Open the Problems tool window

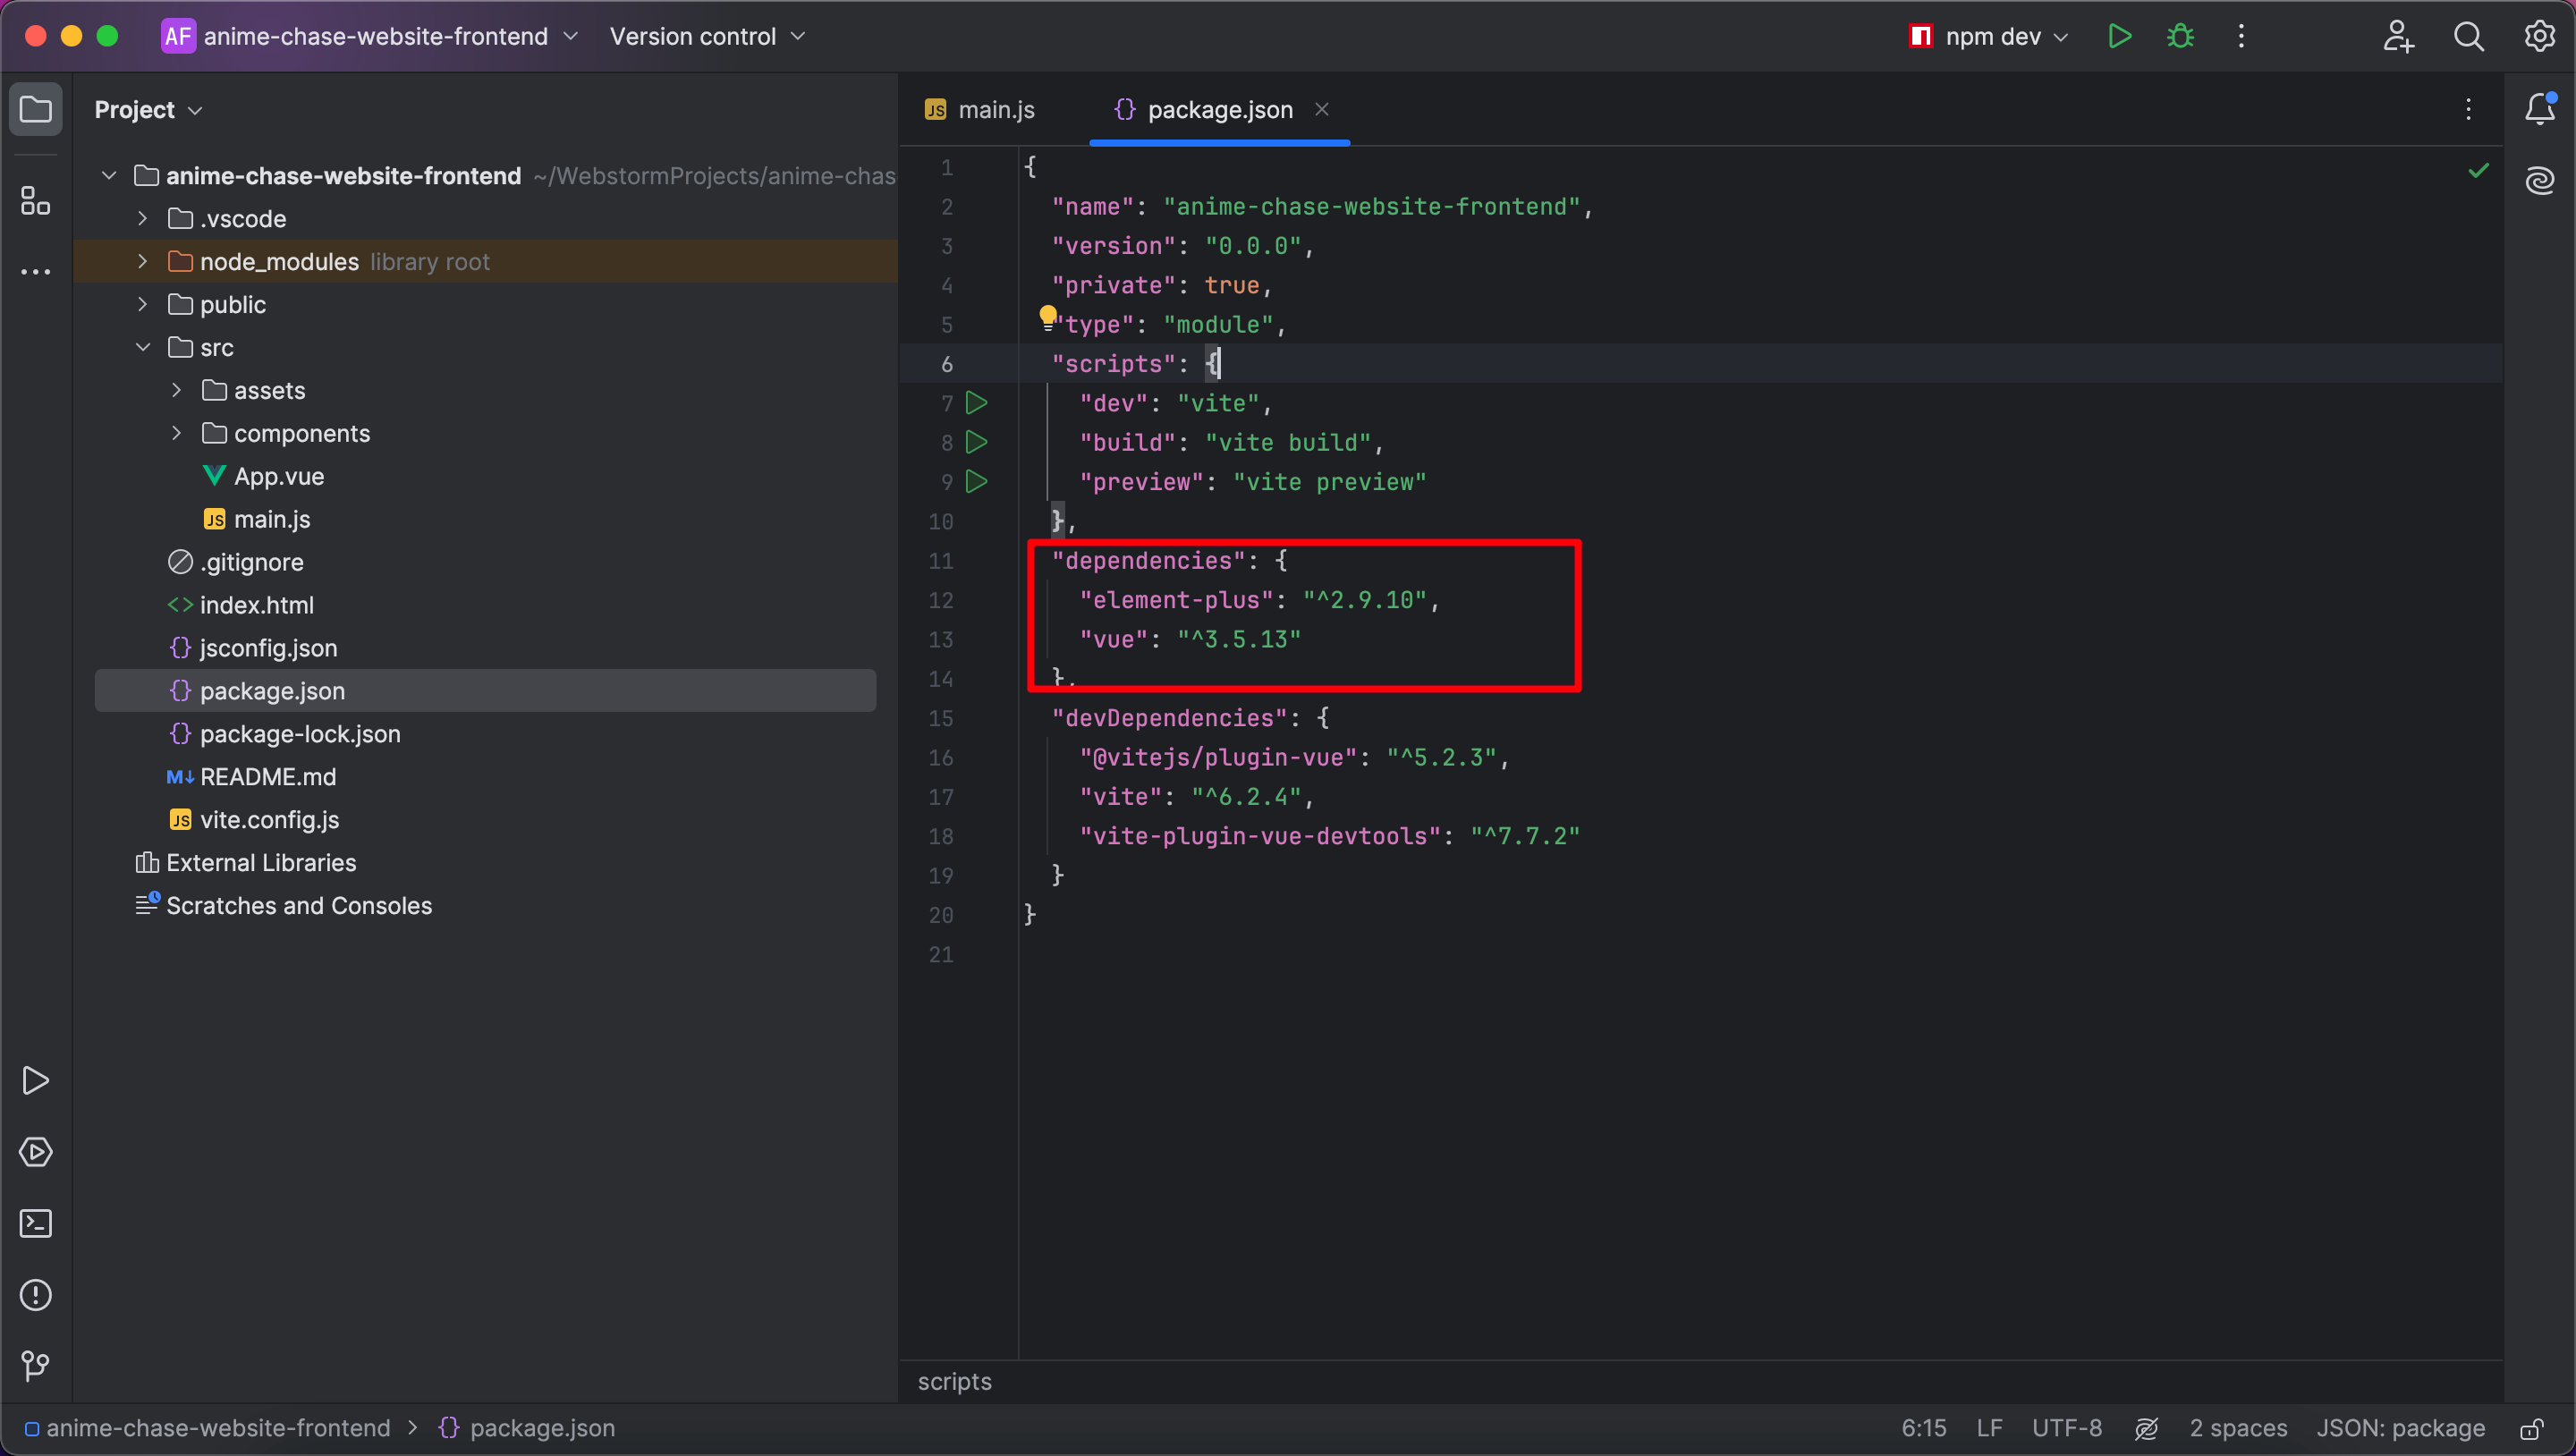pos(36,1295)
